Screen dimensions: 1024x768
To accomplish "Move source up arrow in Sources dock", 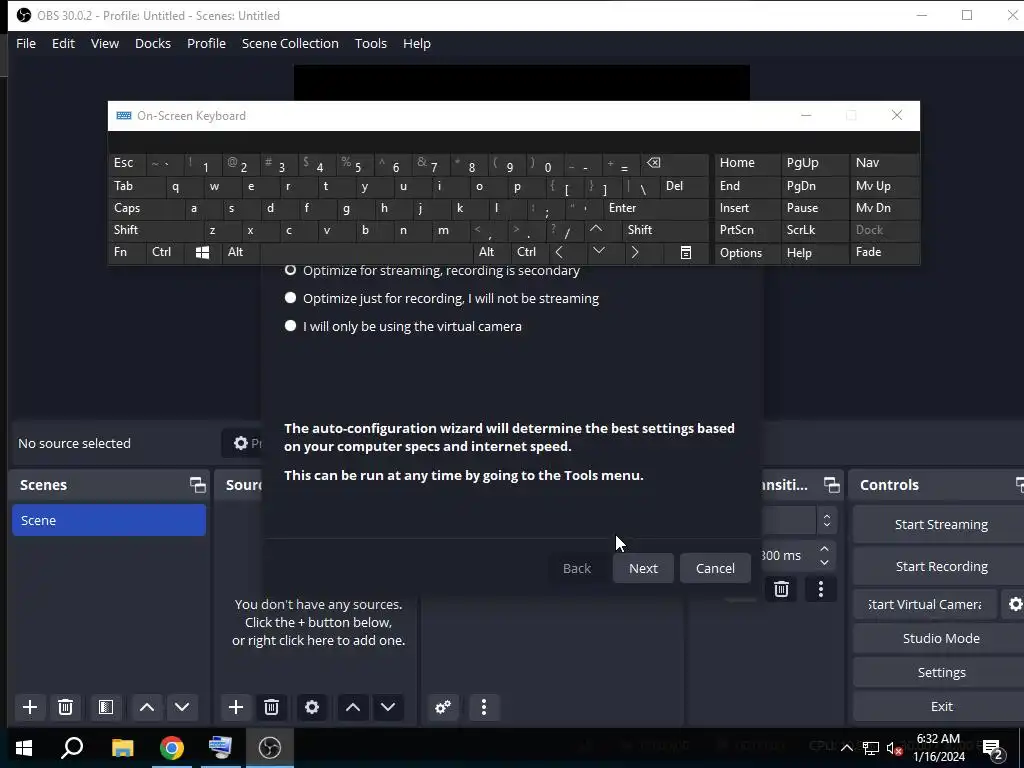I will (x=353, y=707).
